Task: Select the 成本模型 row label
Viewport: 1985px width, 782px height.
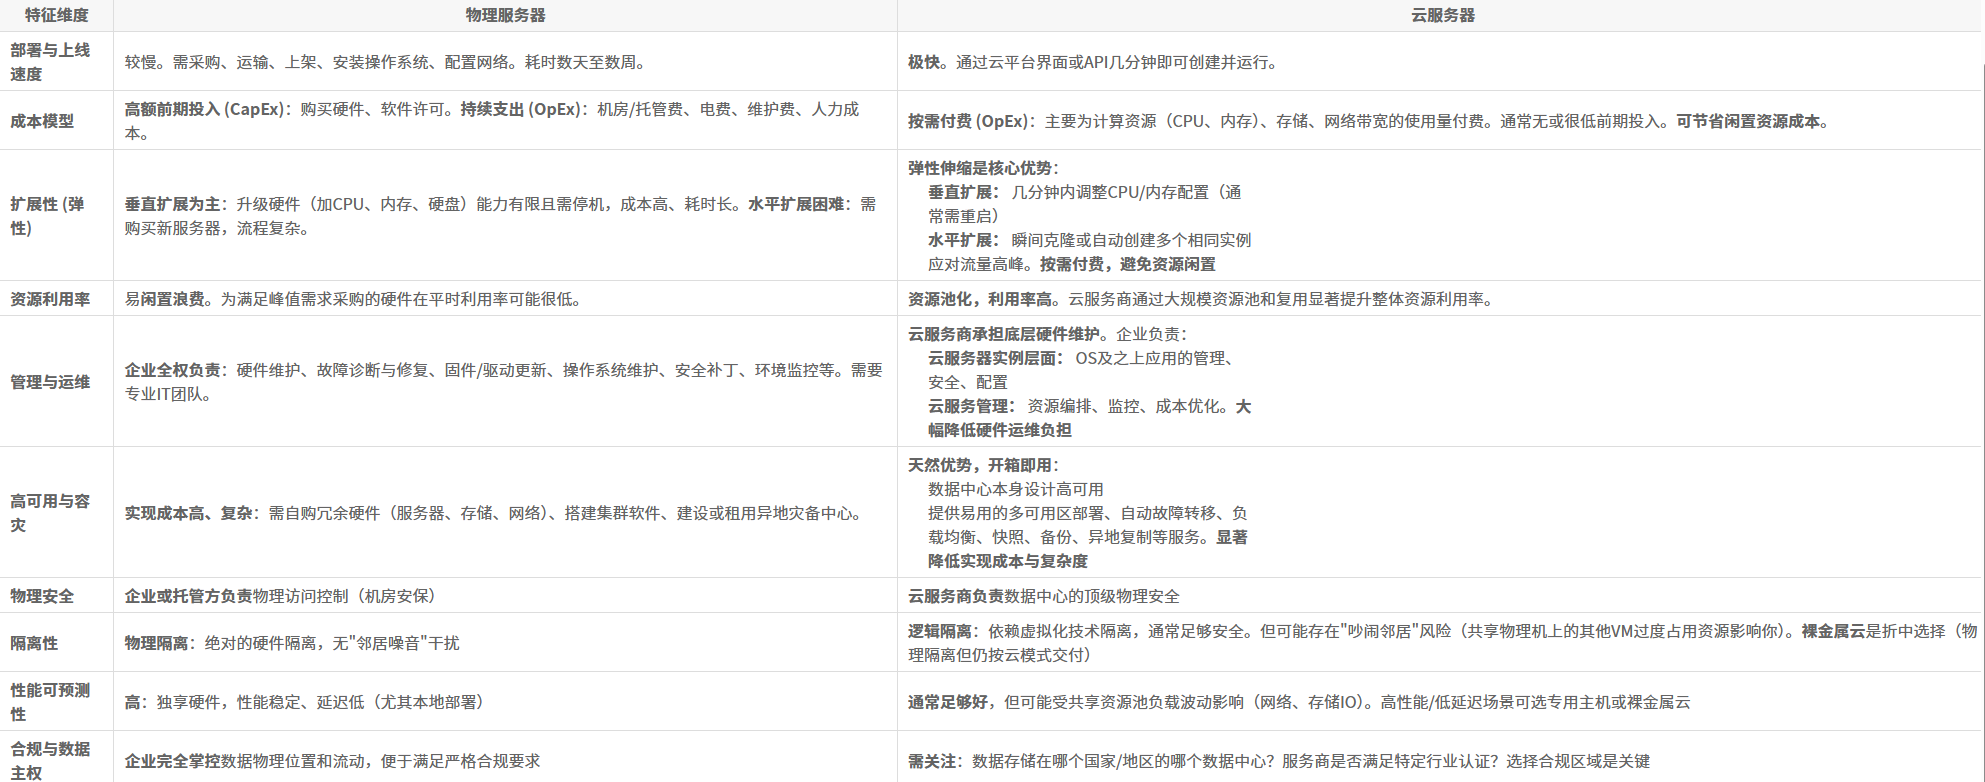Action: 42,121
